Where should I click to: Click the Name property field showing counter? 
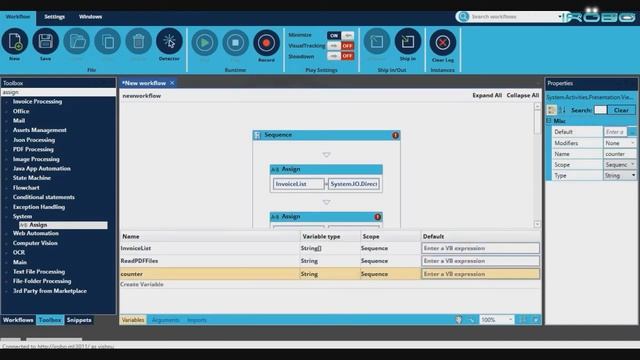[619, 154]
